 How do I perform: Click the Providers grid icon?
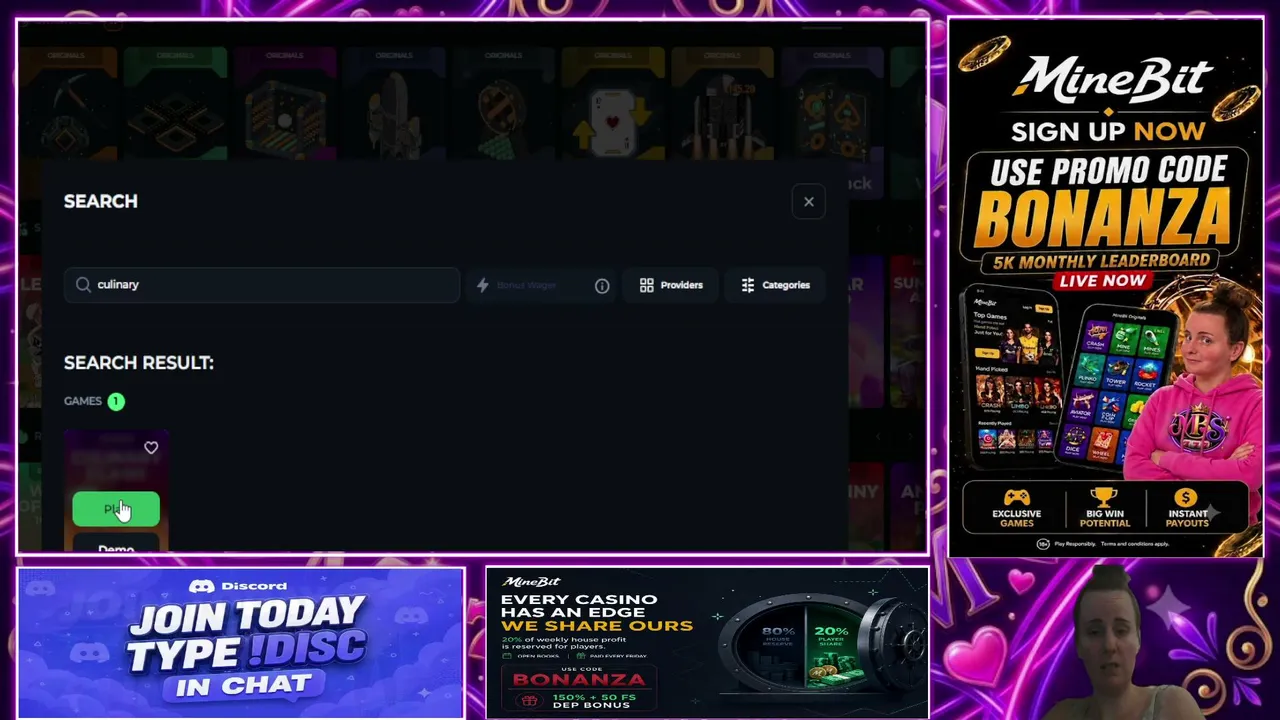pos(647,285)
